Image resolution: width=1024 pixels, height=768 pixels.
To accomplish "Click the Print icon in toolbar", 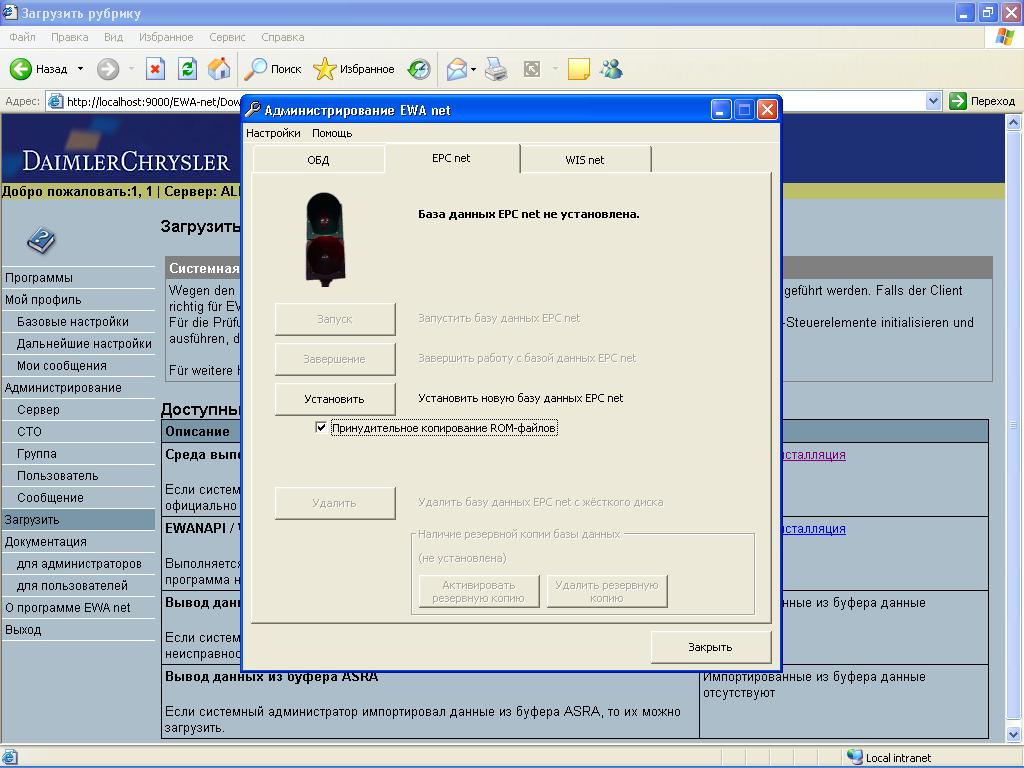I will point(496,69).
